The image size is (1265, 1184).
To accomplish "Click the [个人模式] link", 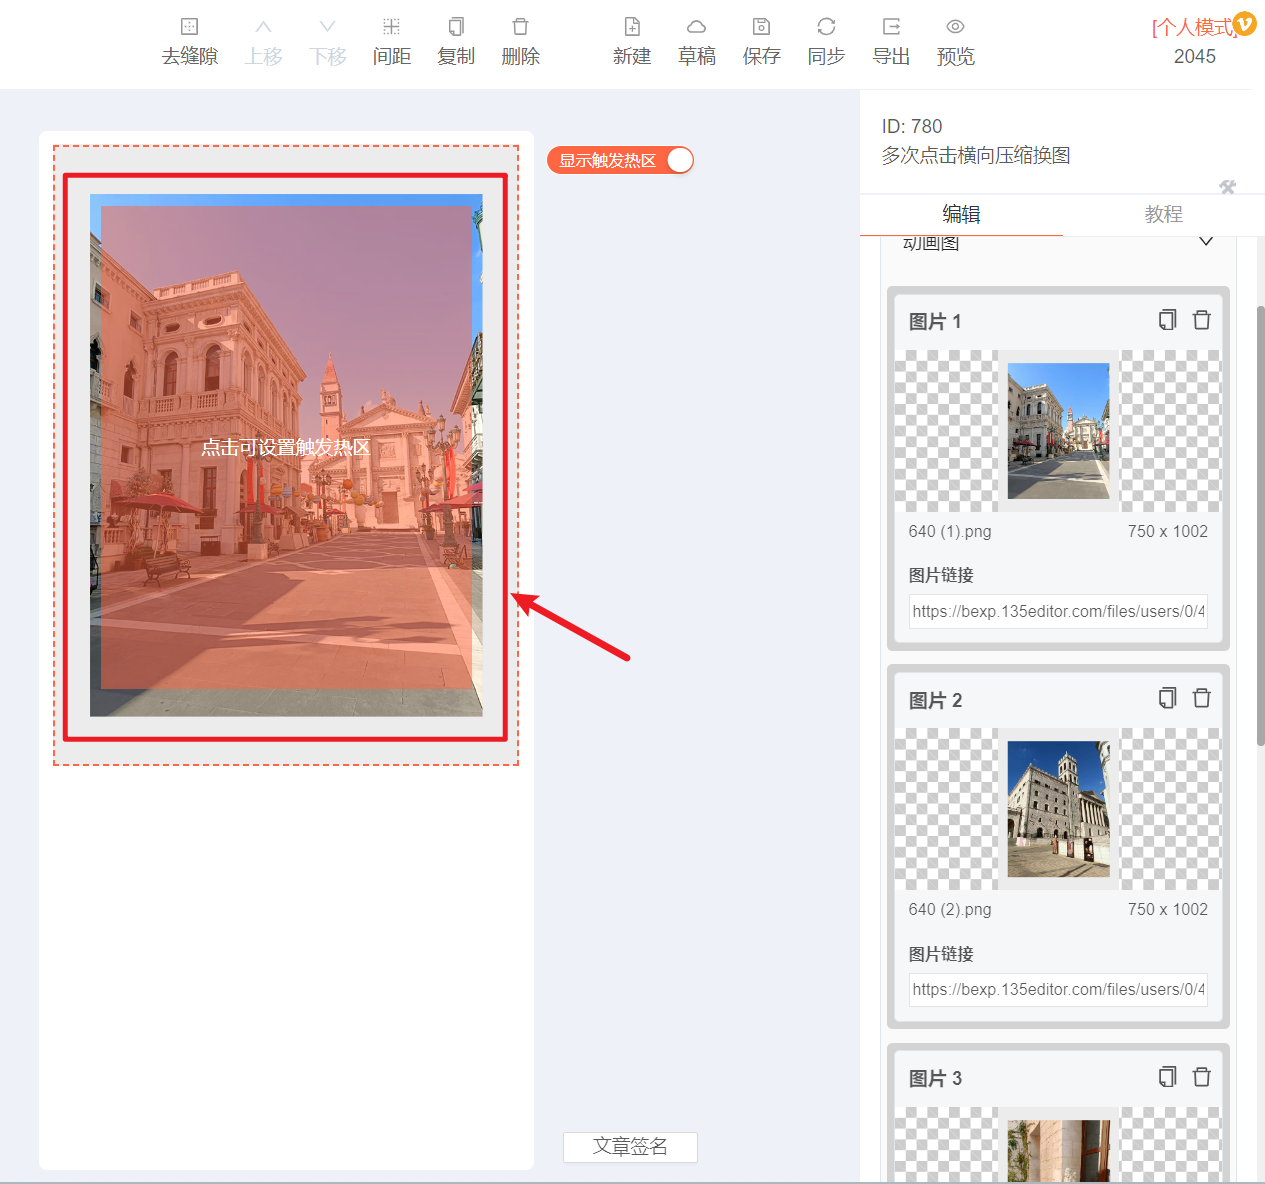I will (1192, 27).
